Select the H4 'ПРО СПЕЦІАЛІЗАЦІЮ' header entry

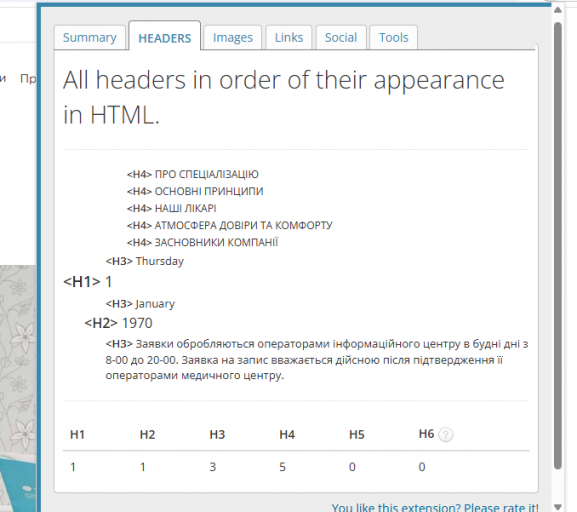click(192, 174)
